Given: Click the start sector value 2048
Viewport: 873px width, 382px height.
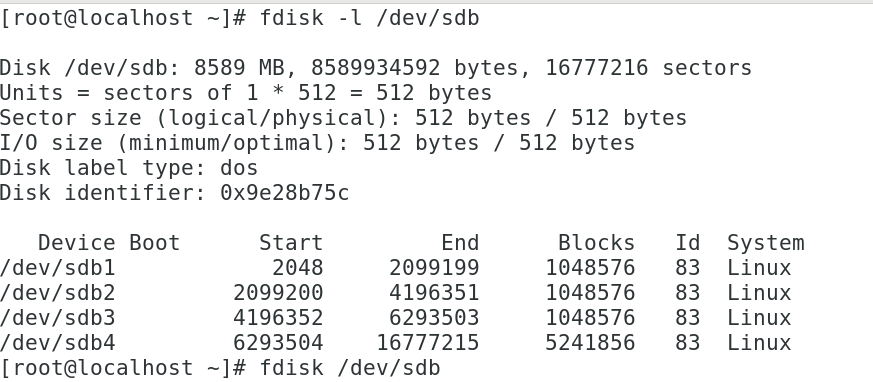Looking at the screenshot, I should 298,268.
